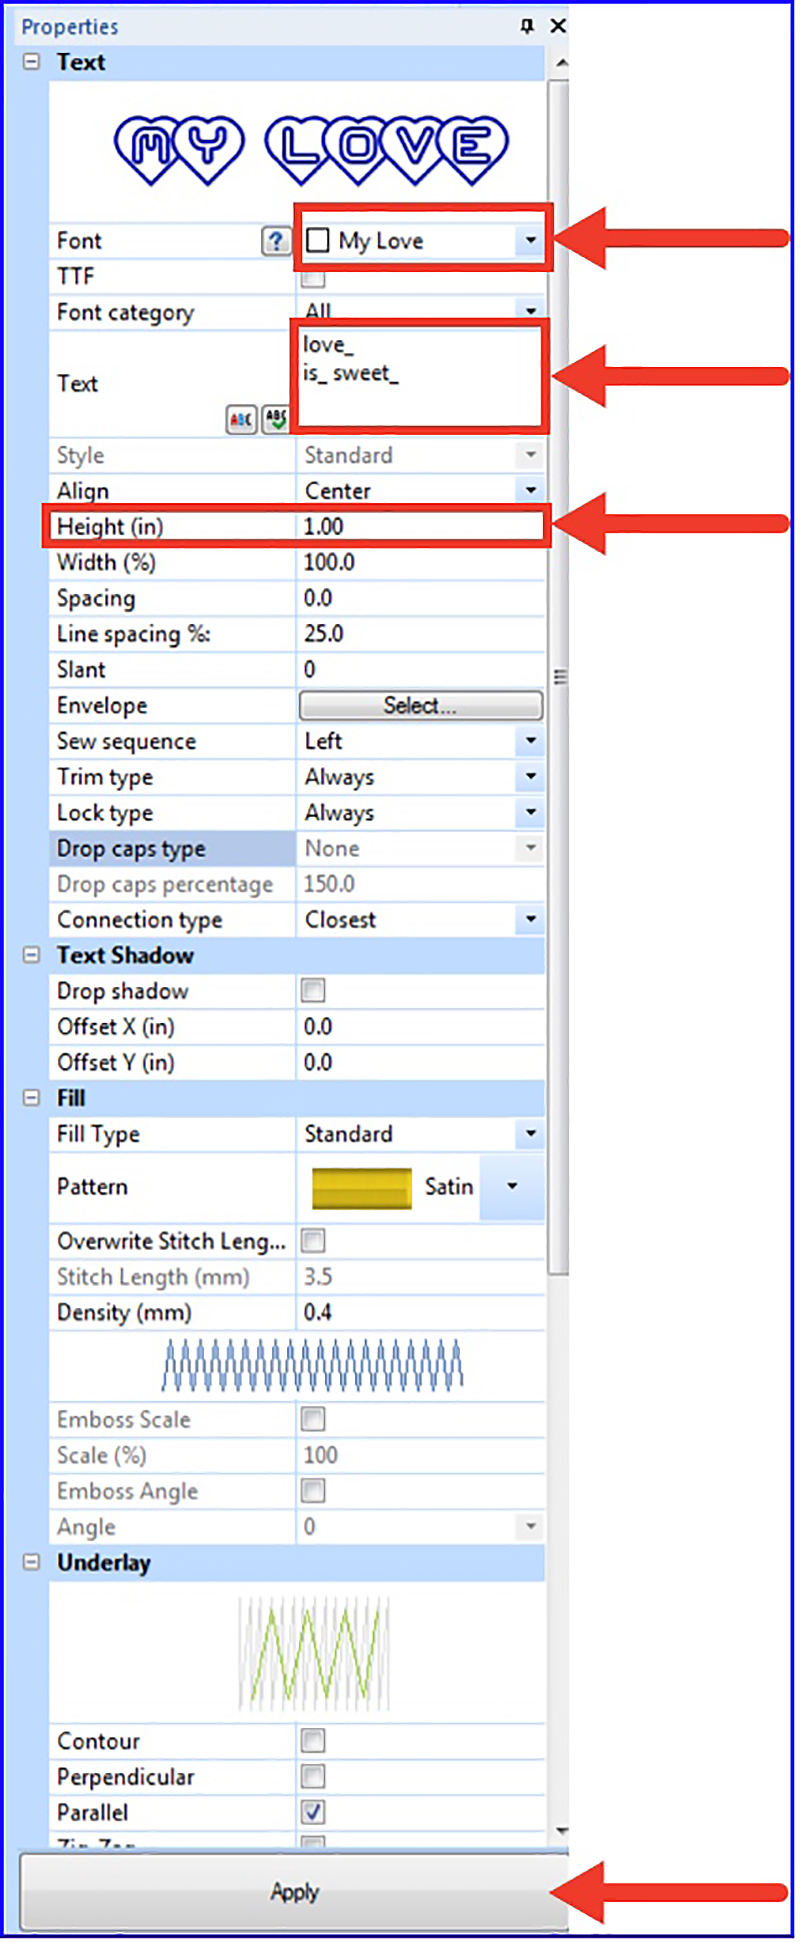Click the Apply button
Screen dimensions: 800x1942
pos(294,1892)
